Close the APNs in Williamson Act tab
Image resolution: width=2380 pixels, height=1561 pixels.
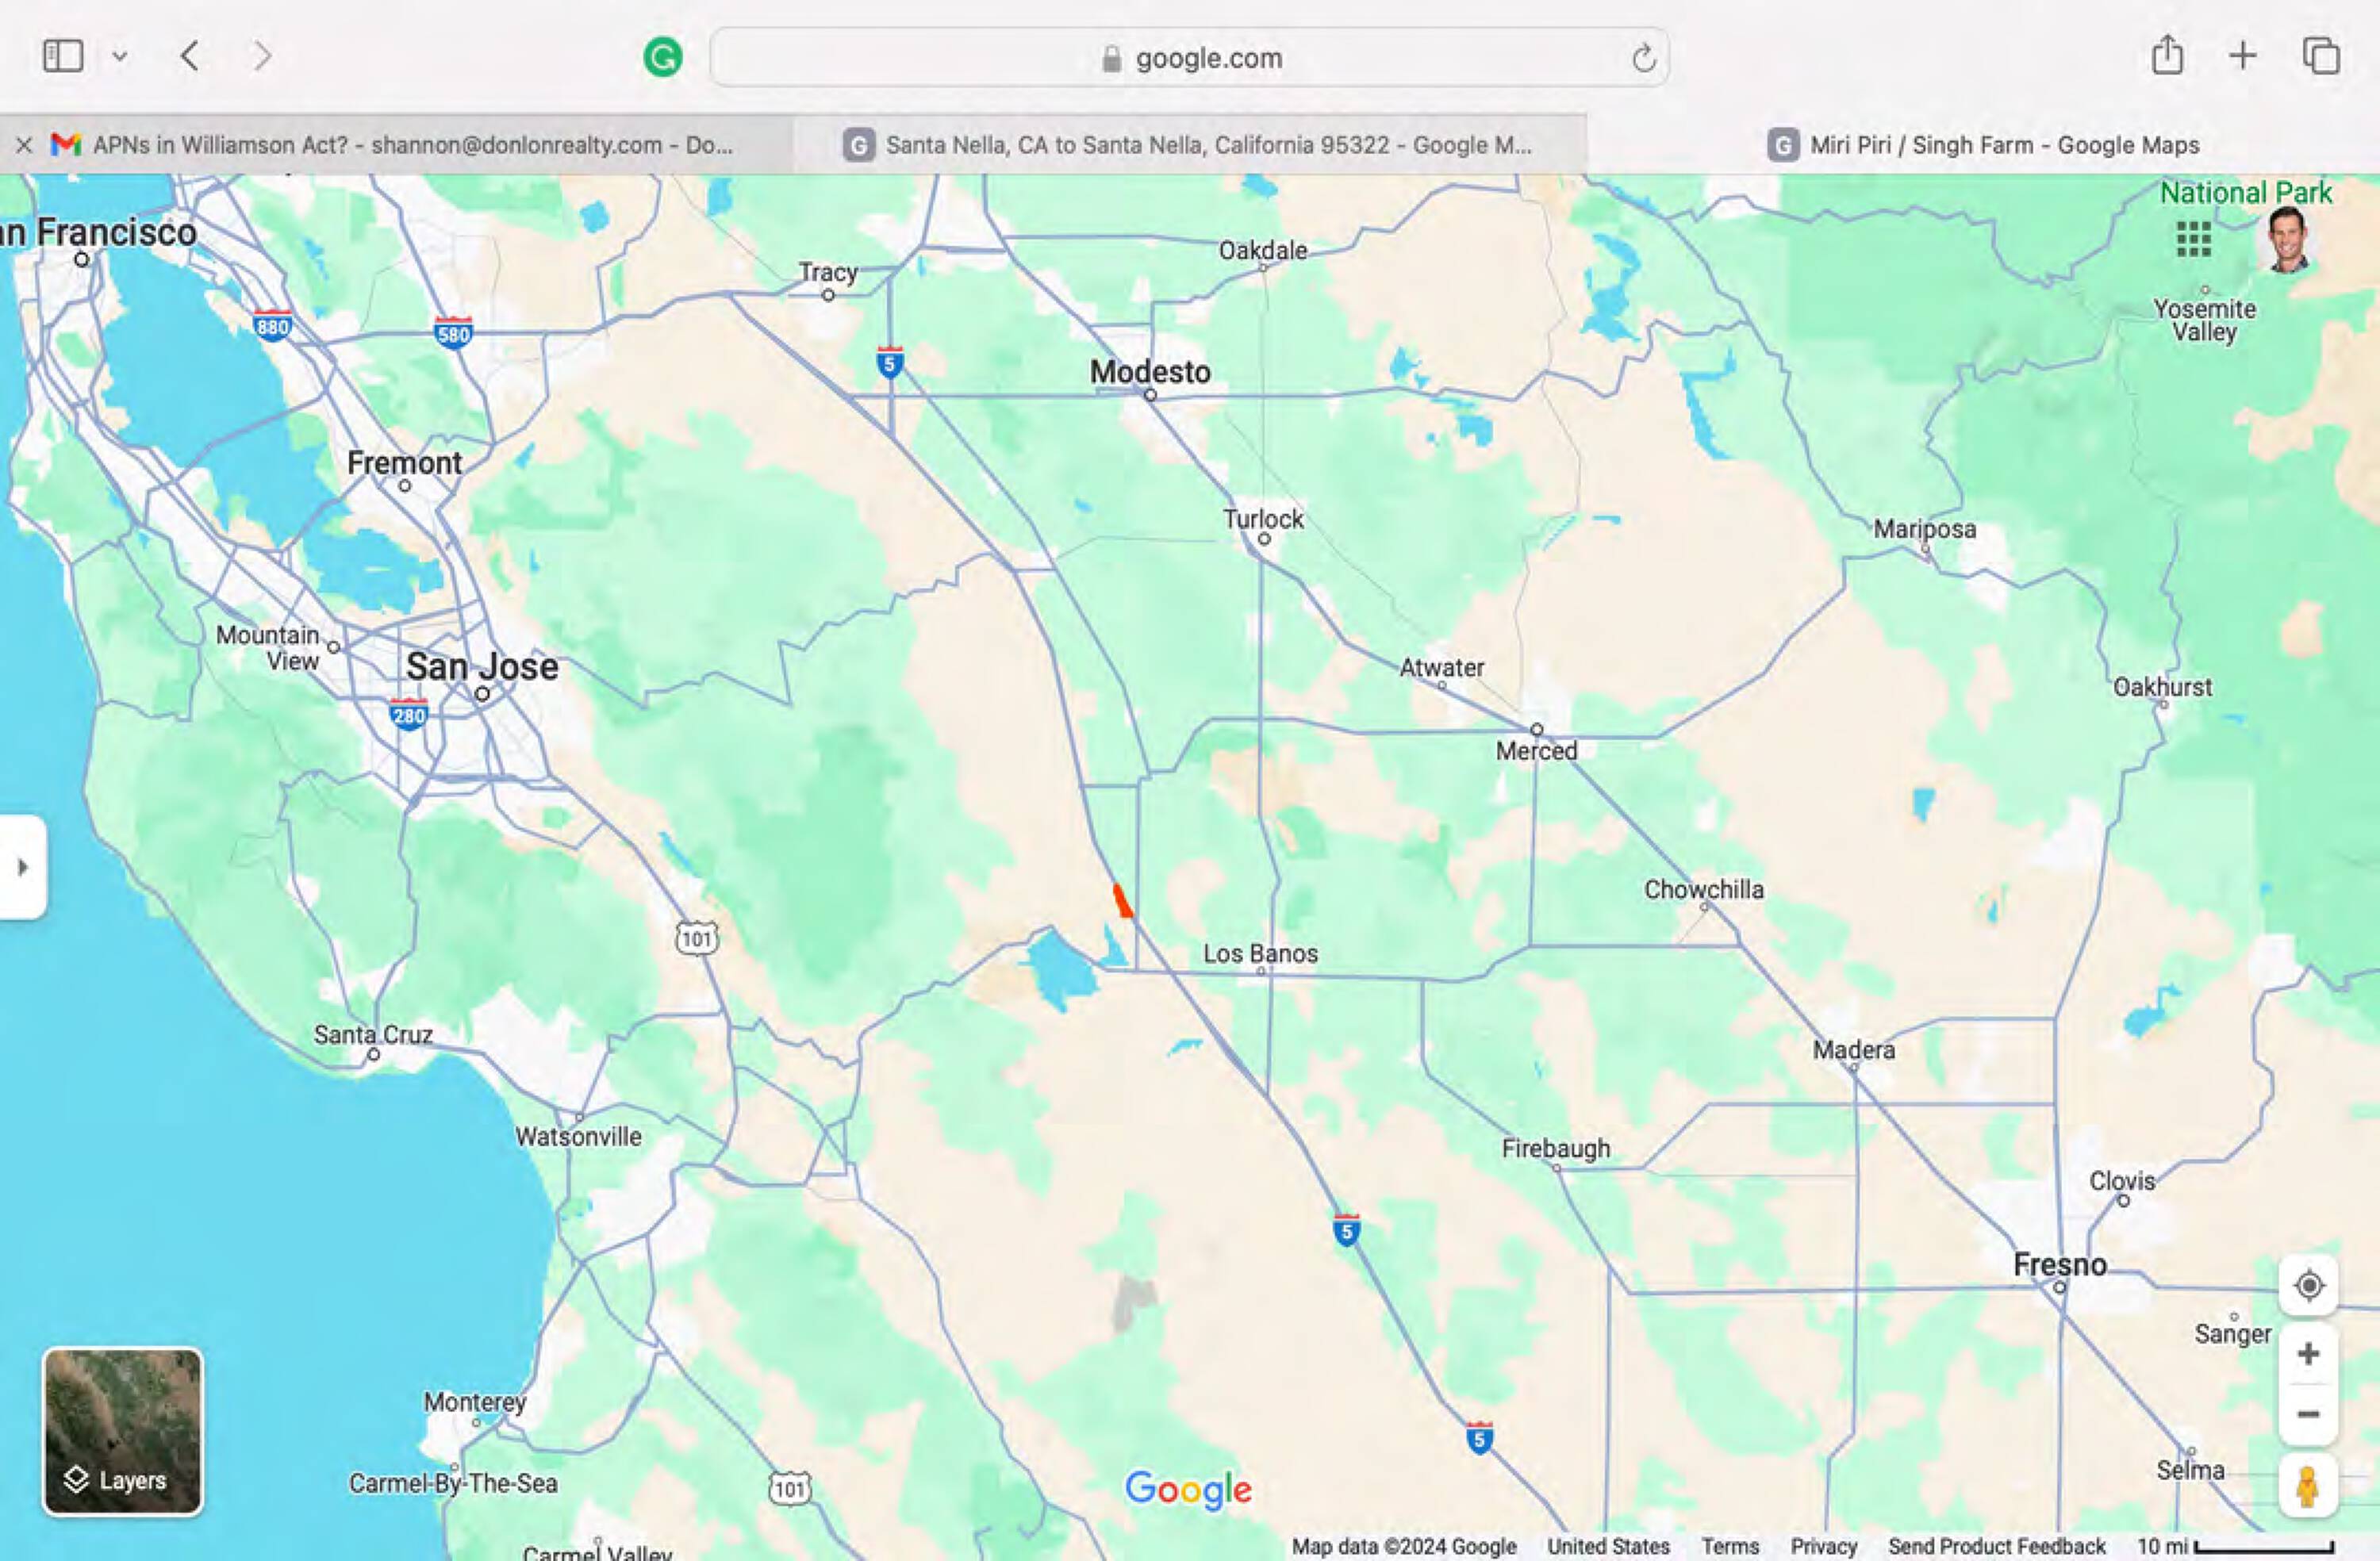coord(24,145)
